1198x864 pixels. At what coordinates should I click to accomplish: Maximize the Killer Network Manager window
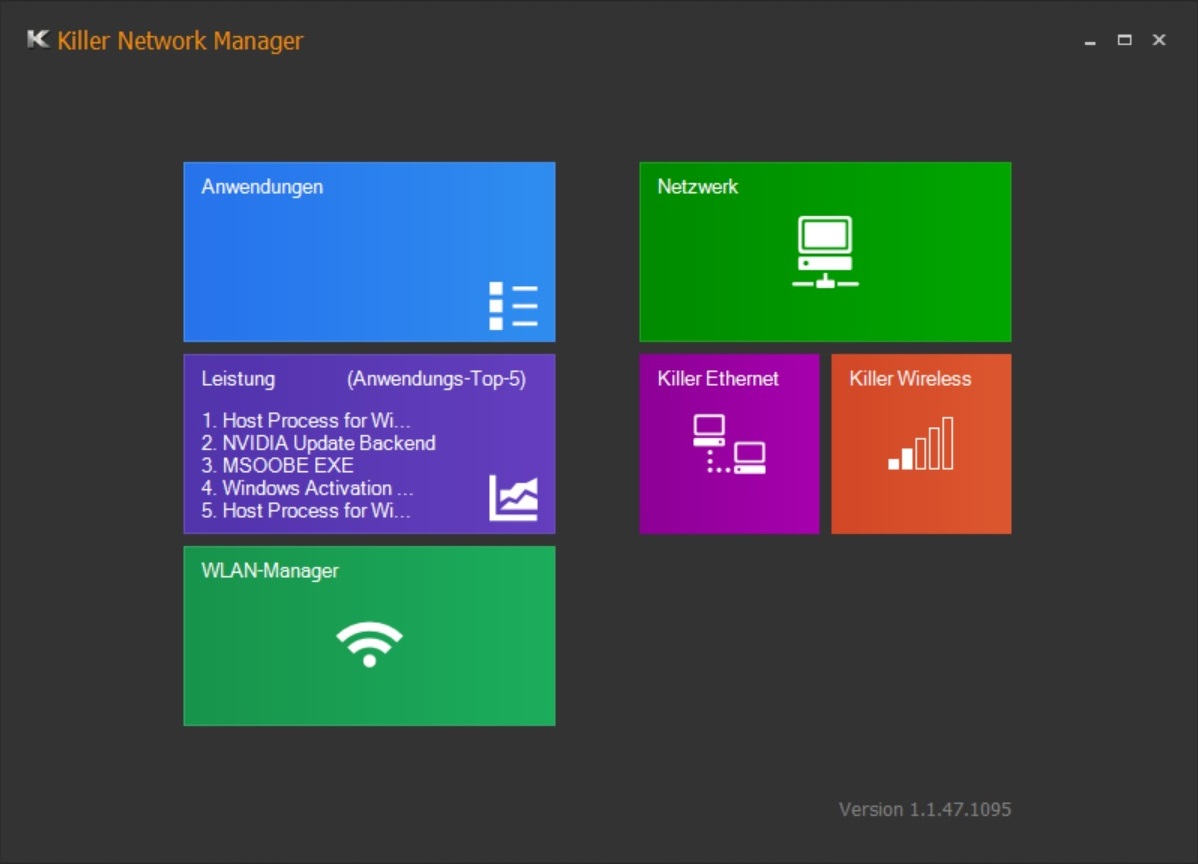(1125, 40)
